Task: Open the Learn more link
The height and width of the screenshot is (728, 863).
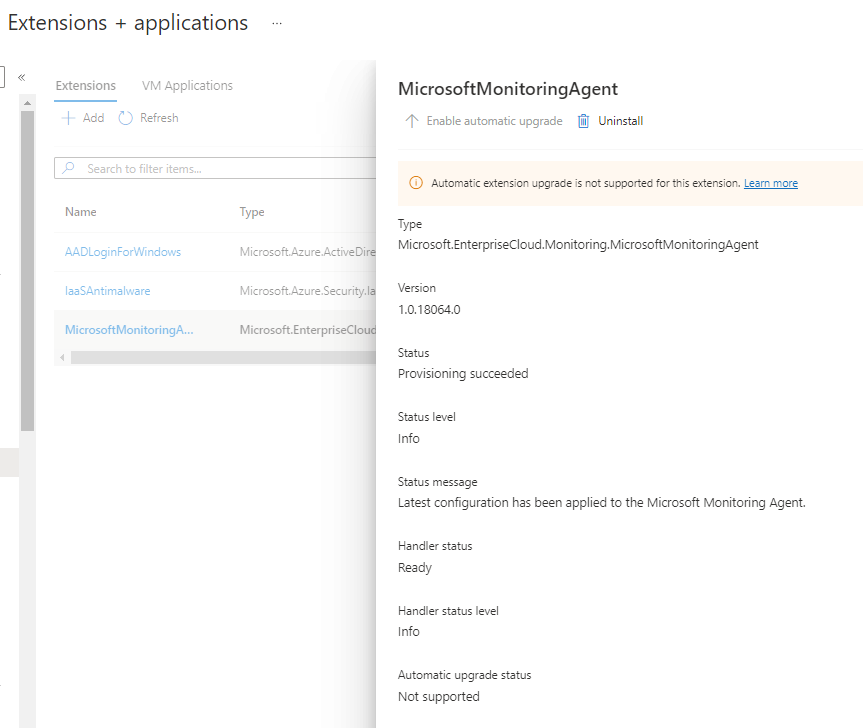Action: [770, 184]
